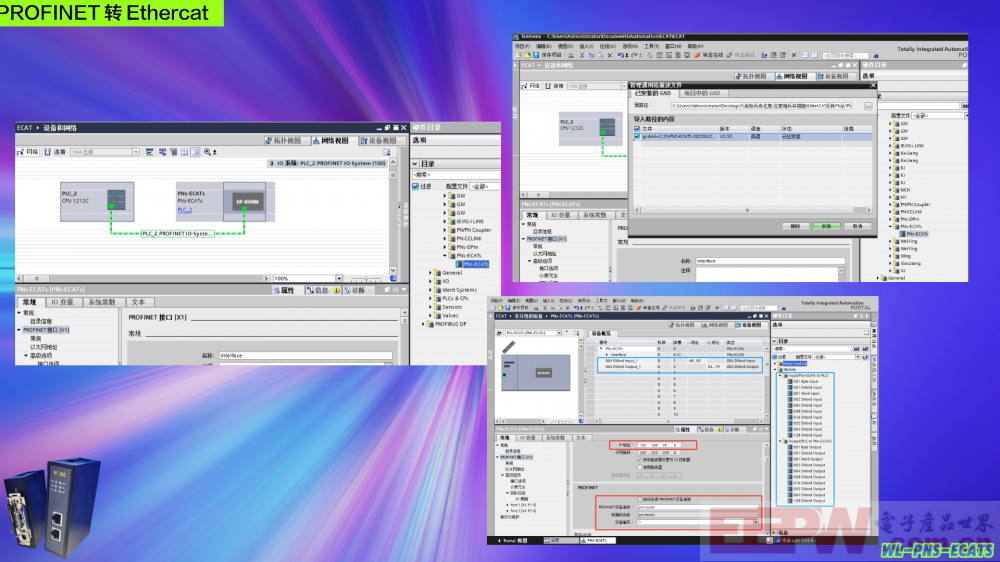Open 设备编号 dropdown in bottom-right window
Image resolution: width=1000 pixels, height=562 pixels.
click(756, 522)
